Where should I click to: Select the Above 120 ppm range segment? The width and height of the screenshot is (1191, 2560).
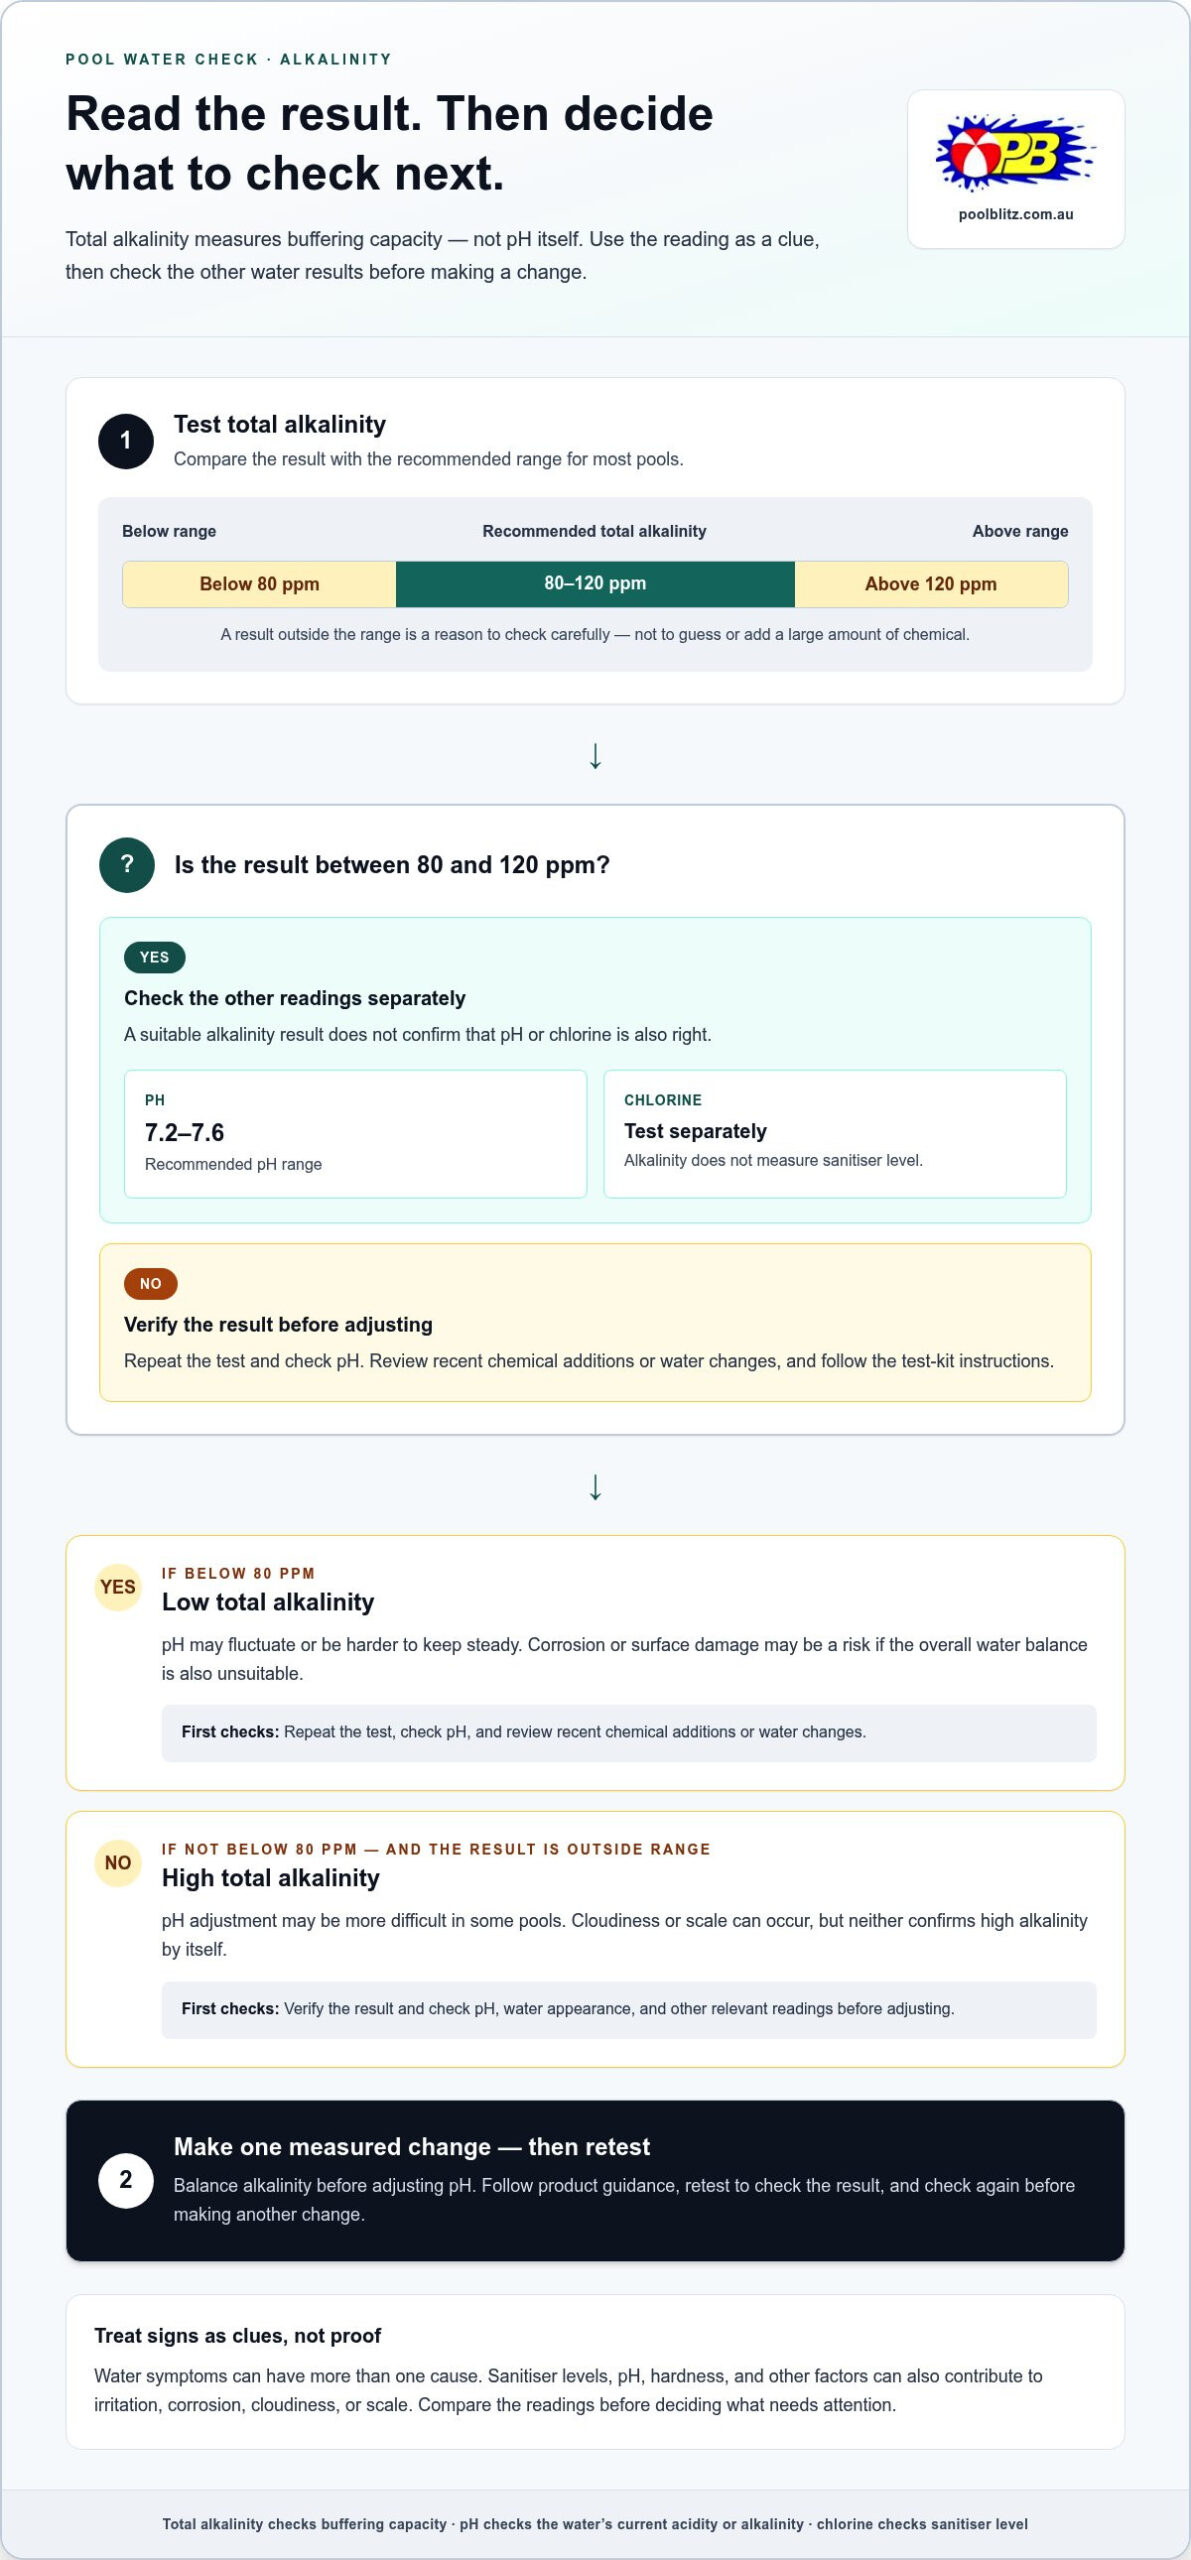point(931,584)
